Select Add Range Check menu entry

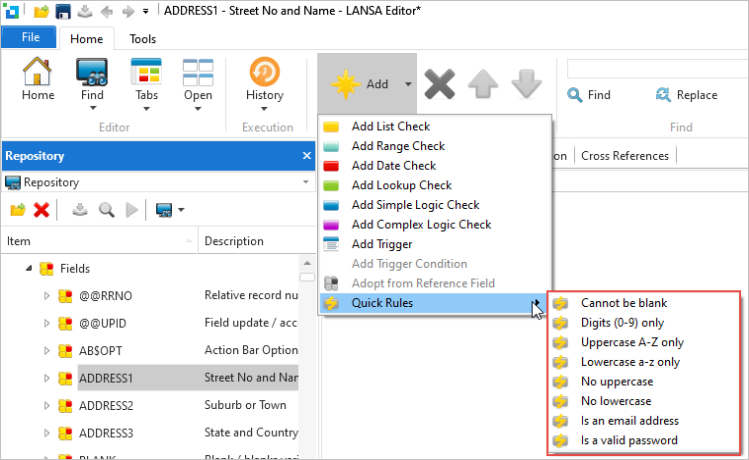click(398, 146)
